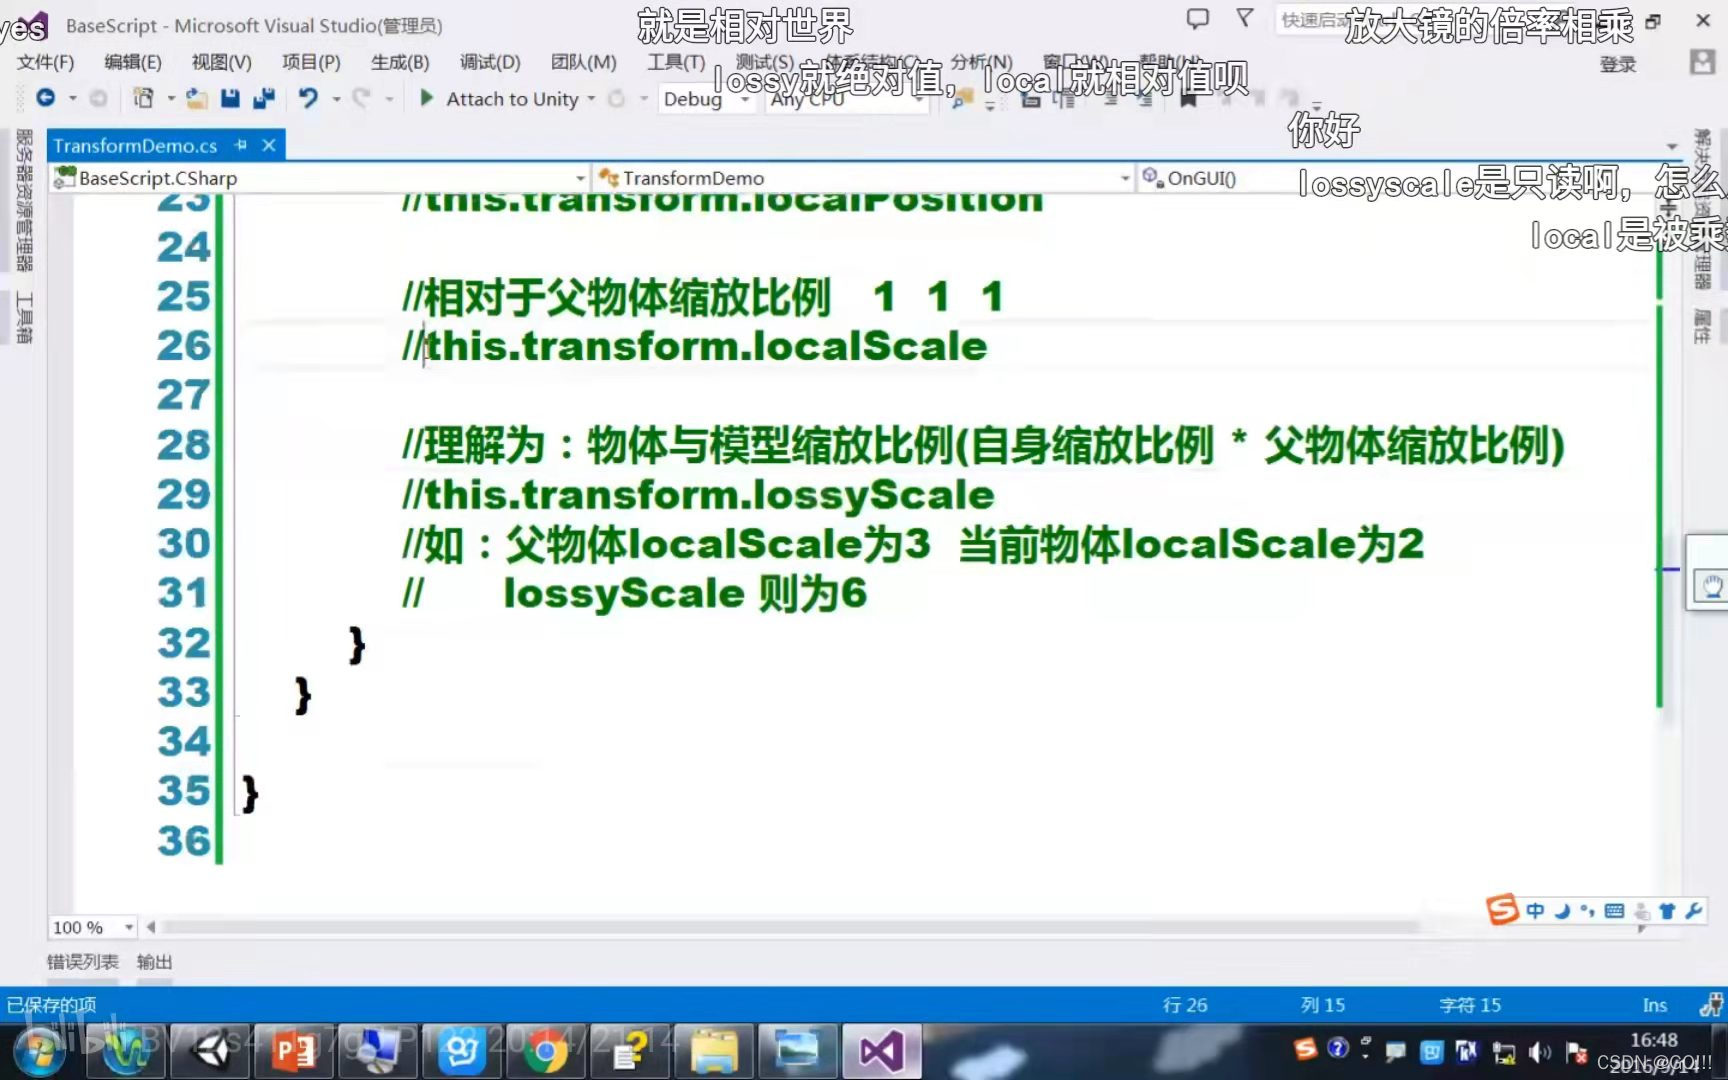Image resolution: width=1728 pixels, height=1080 pixels.
Task: Open the feedback speech bubble icon
Action: click(x=1197, y=18)
